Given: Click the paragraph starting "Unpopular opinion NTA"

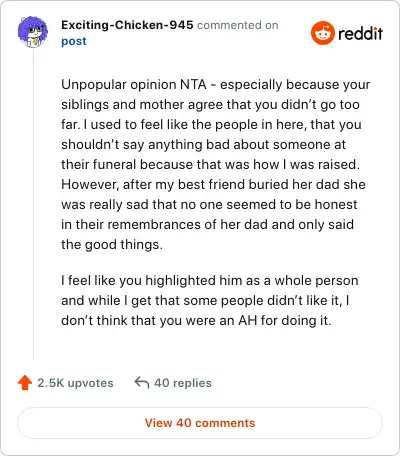Looking at the screenshot, I should tap(215, 164).
